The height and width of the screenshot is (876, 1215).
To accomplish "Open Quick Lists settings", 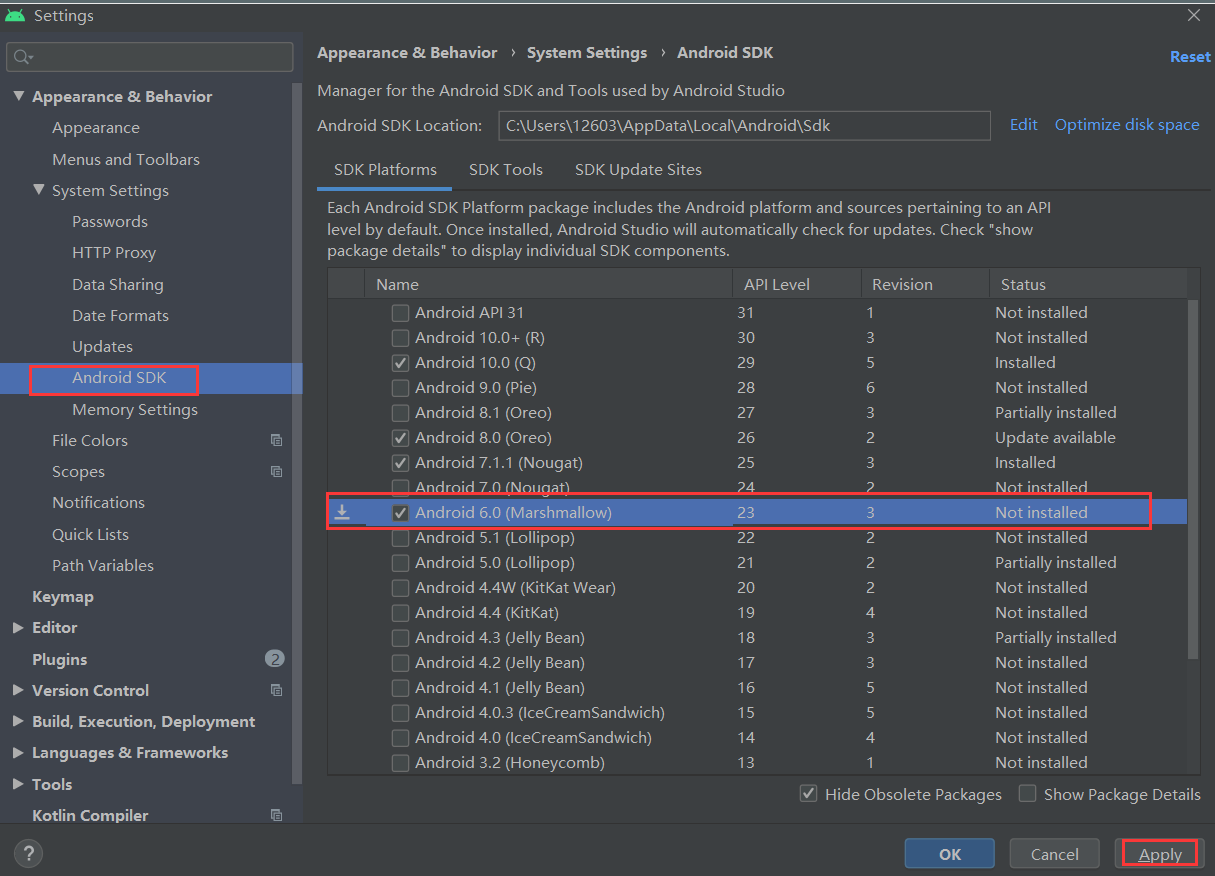I will [x=90, y=534].
